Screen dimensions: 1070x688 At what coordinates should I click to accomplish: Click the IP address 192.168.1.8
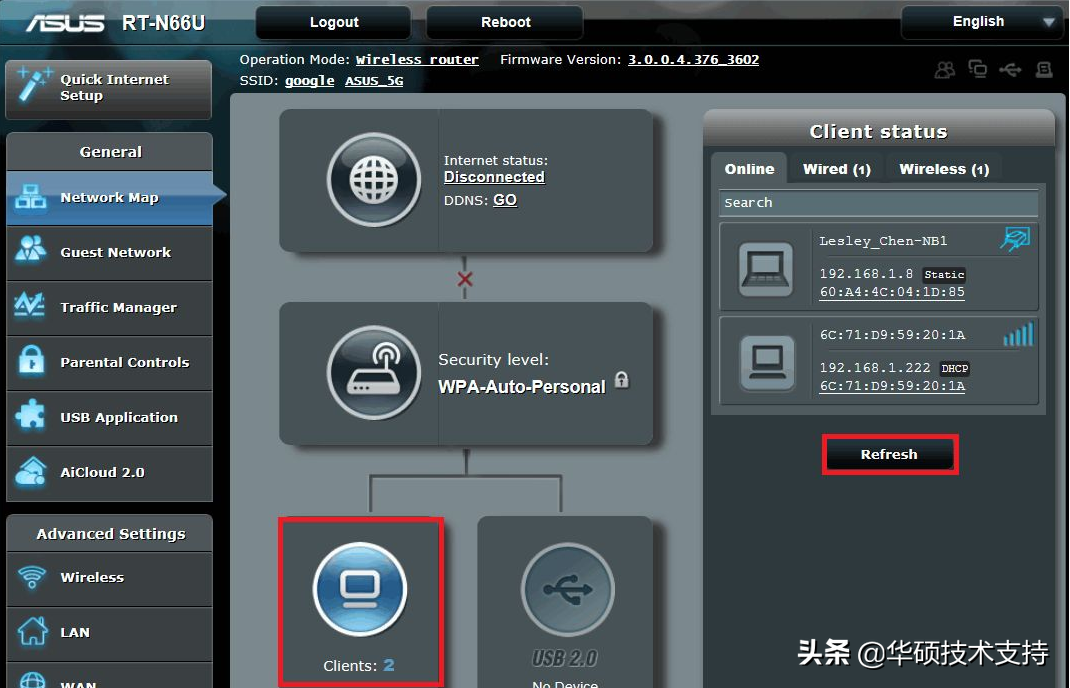(x=866, y=274)
